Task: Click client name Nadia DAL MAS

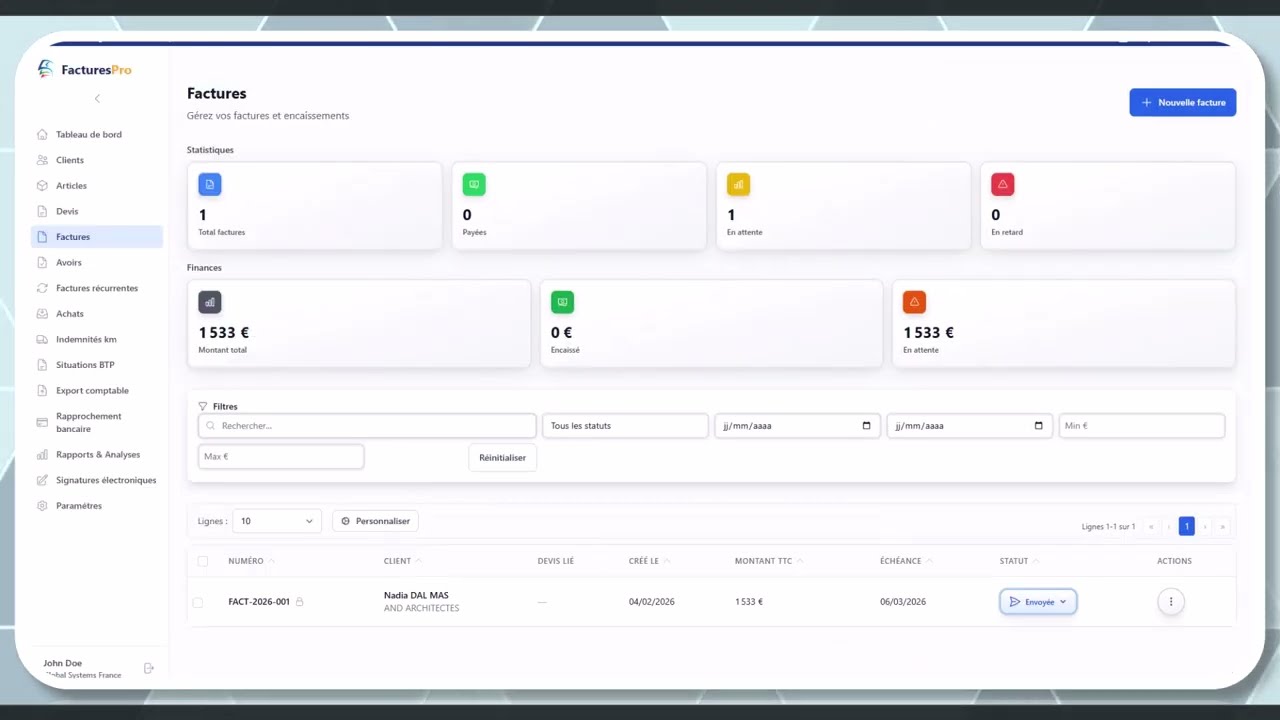Action: [x=416, y=595]
